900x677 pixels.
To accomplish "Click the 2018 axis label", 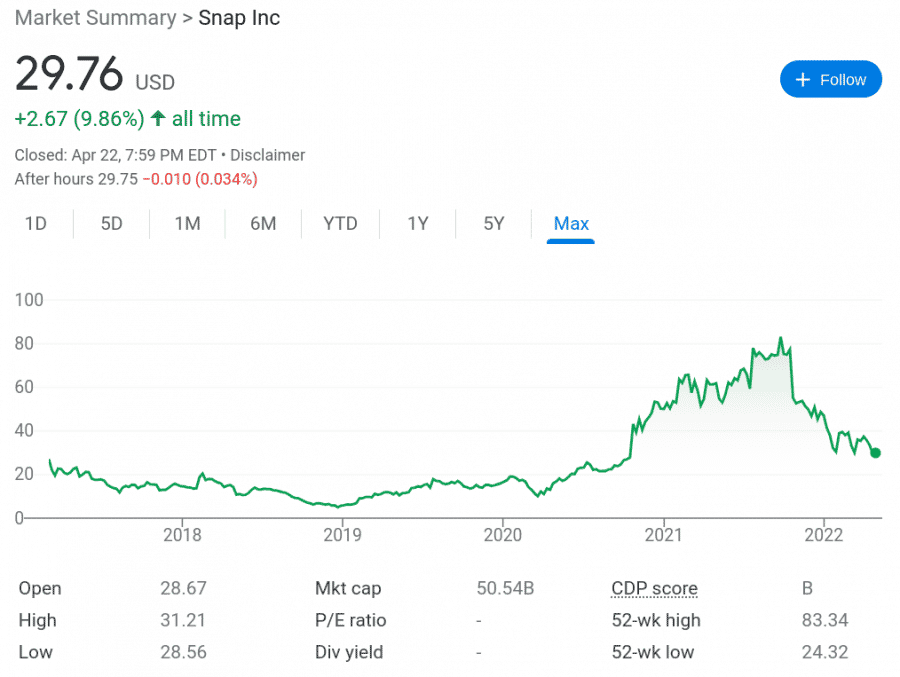I will pyautogui.click(x=182, y=535).
